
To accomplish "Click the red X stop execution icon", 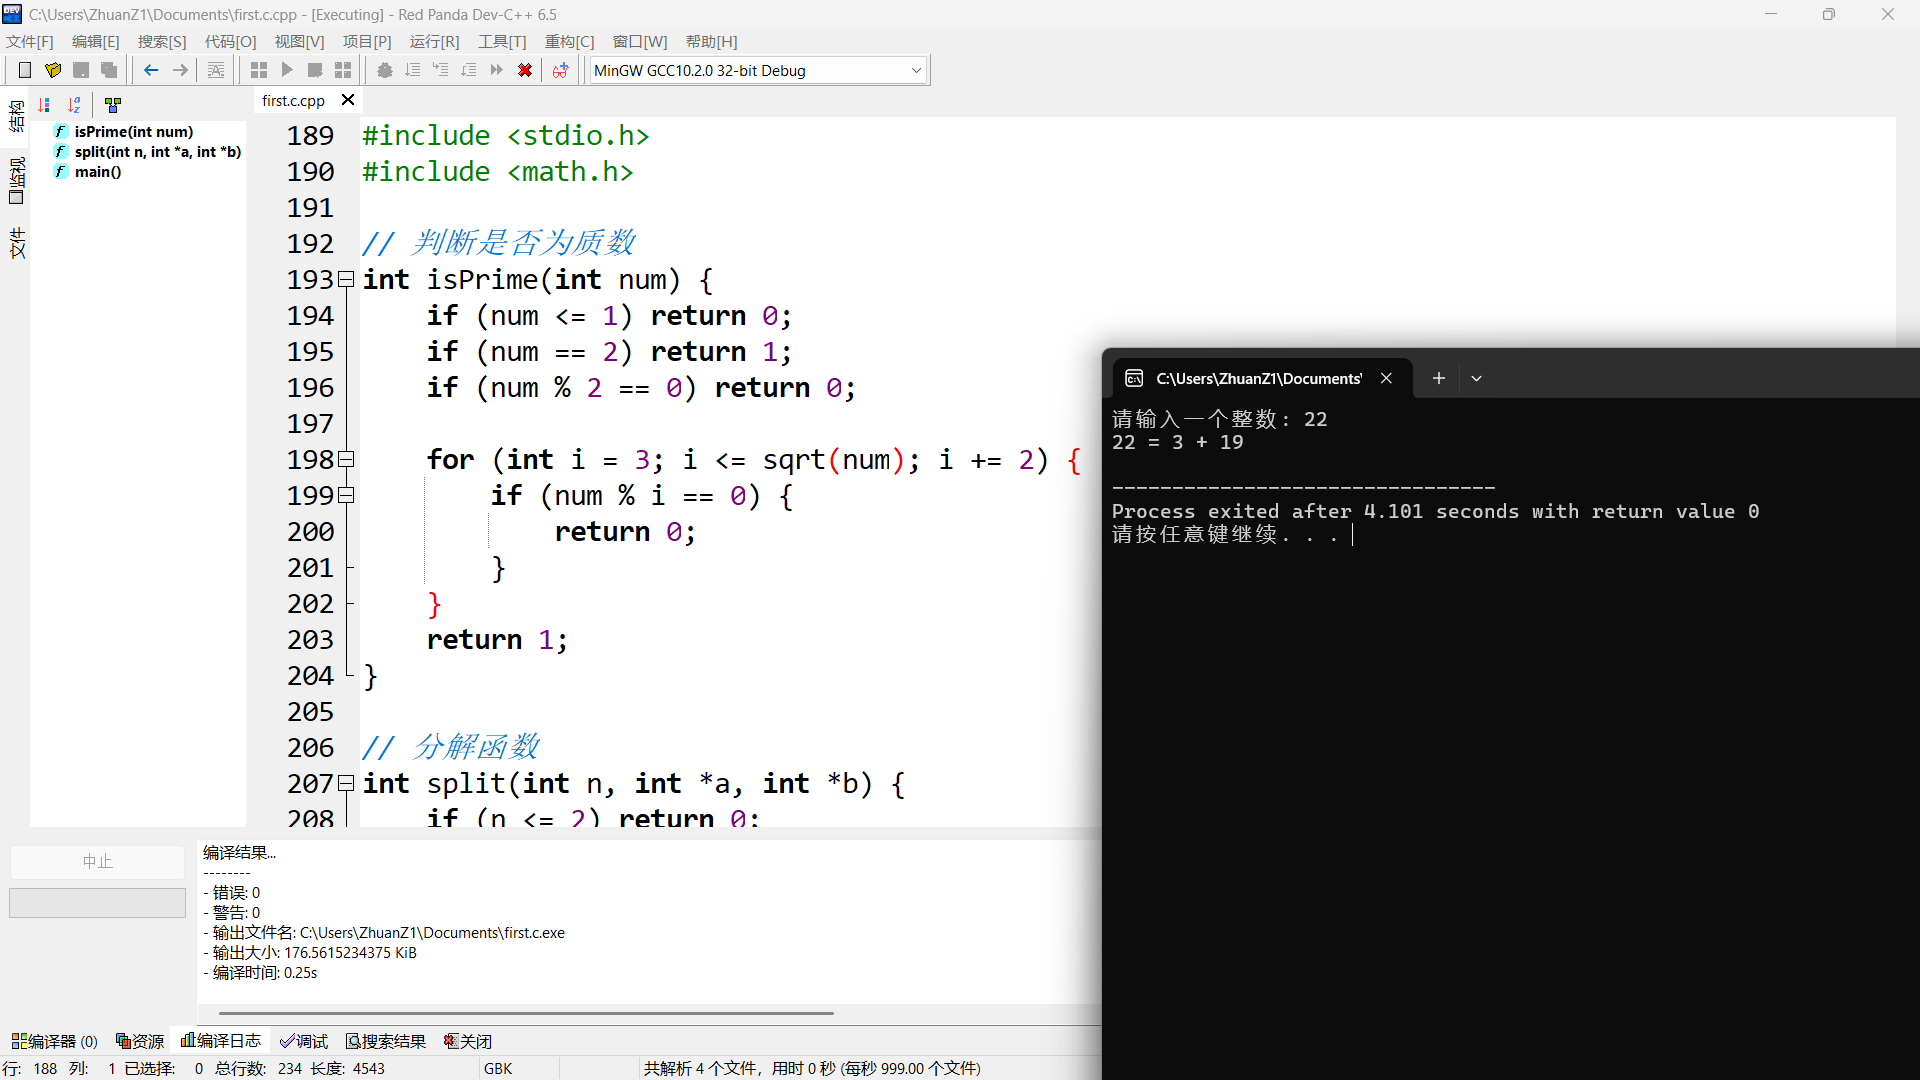I will [x=525, y=70].
